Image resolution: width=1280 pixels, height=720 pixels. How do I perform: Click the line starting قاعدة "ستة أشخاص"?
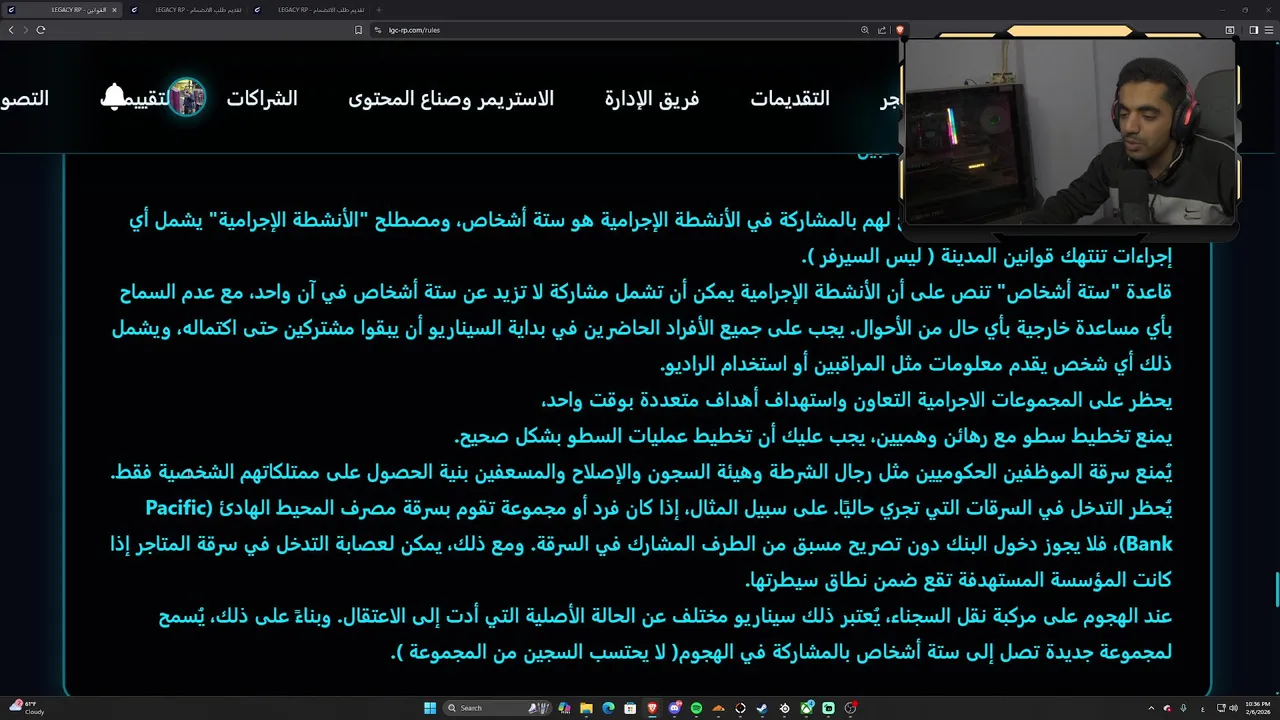(646, 292)
